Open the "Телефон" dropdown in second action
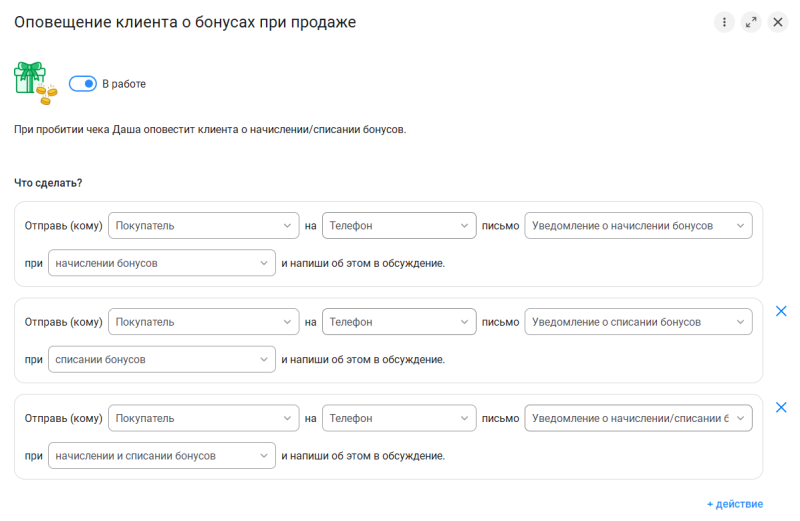 tap(399, 322)
